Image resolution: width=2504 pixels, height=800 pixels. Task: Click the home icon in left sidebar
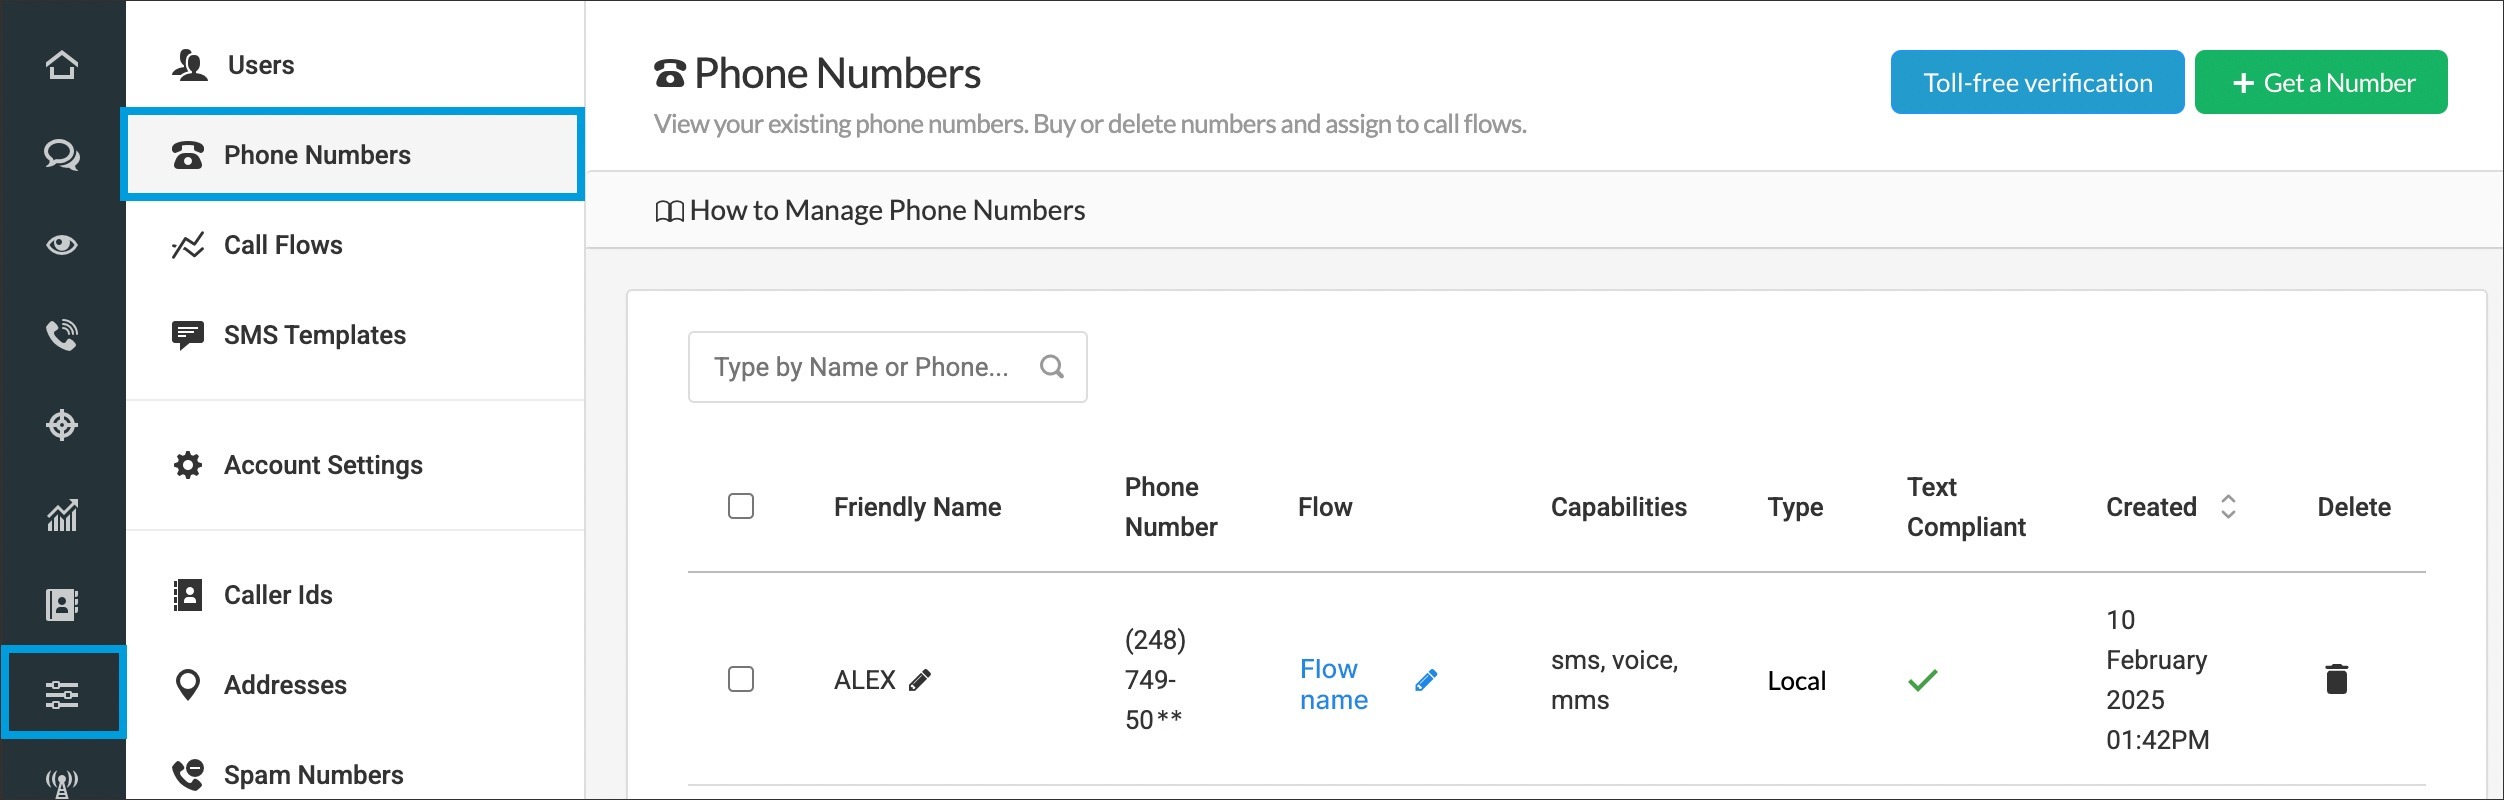pos(62,65)
